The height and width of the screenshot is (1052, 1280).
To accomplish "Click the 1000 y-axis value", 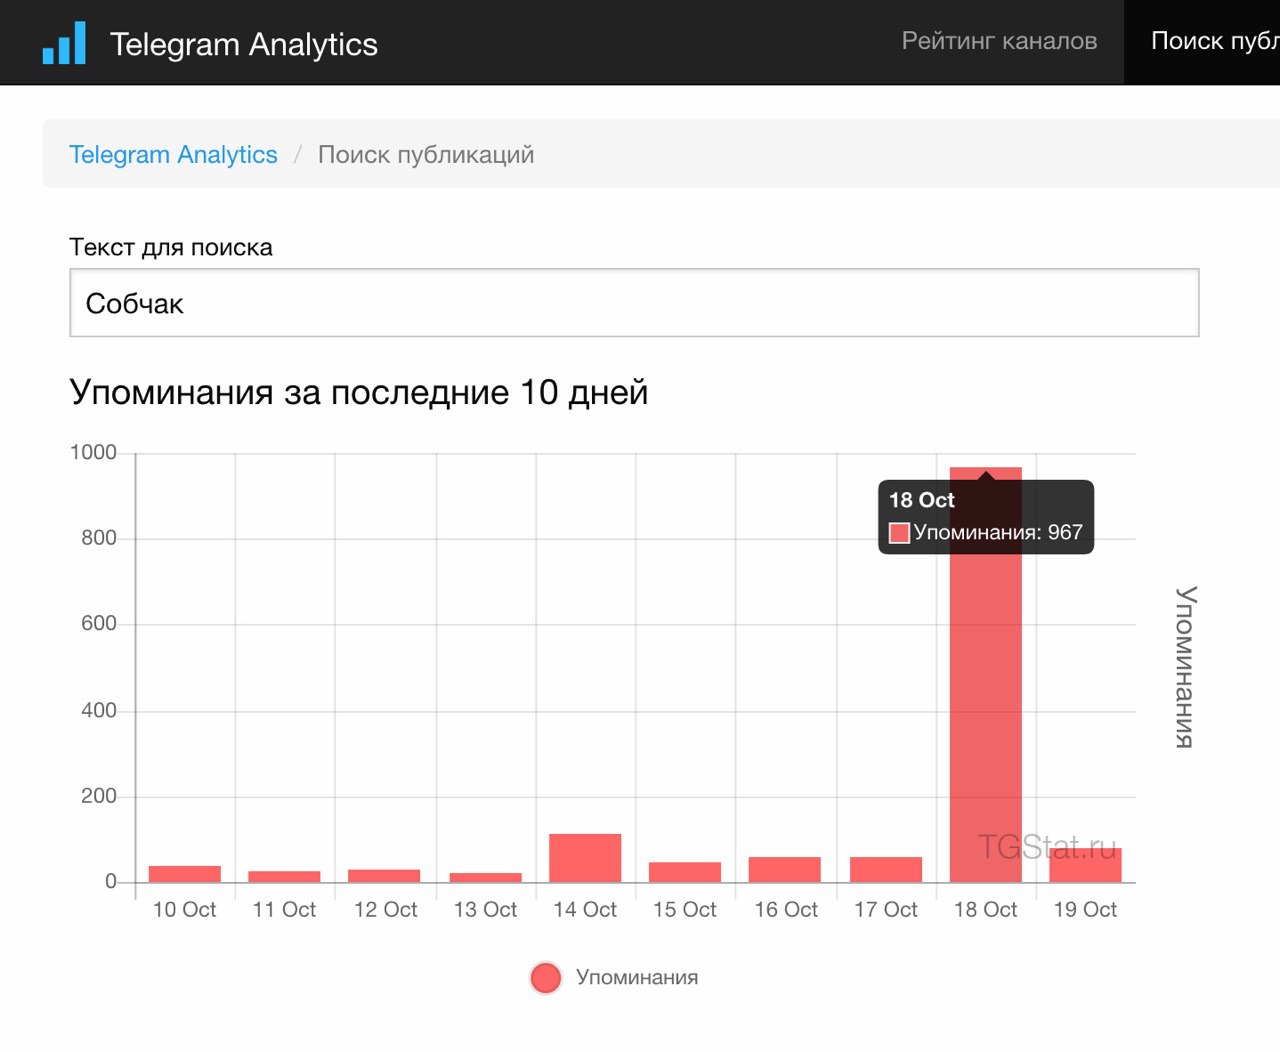I will (93, 452).
